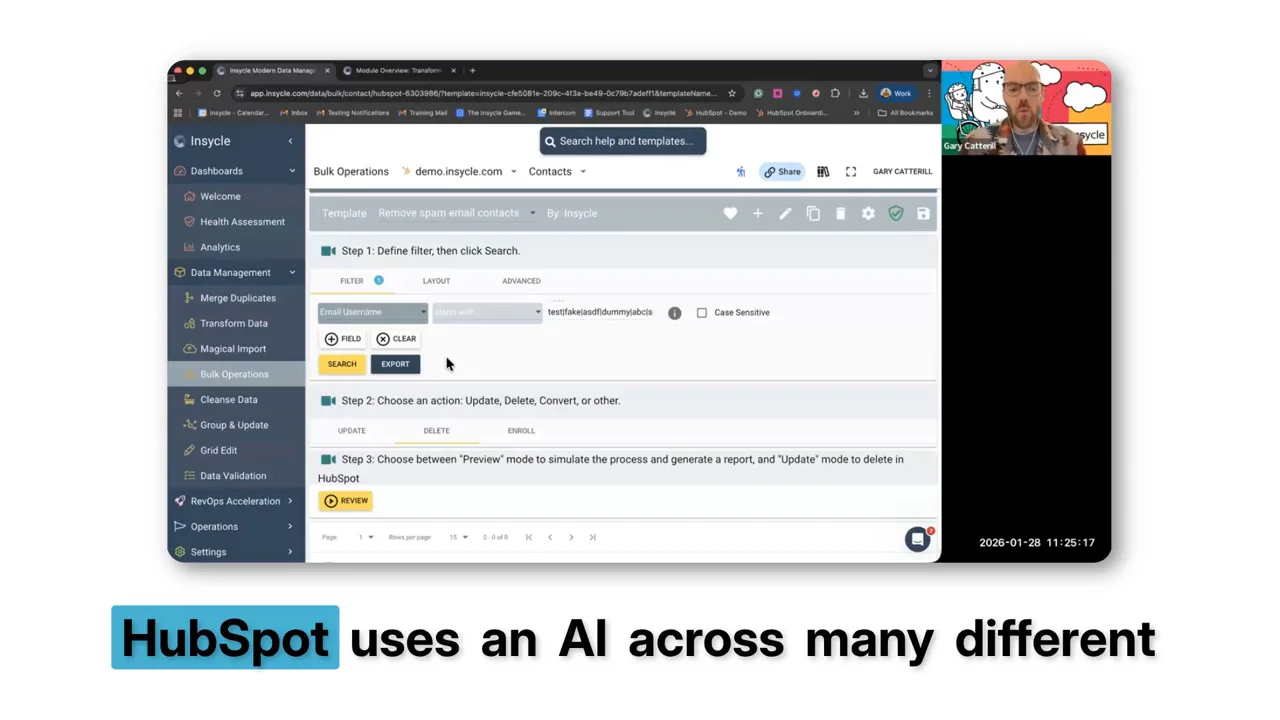Screen dimensions: 1280x720
Task: Save the template with the floppy disk icon
Action: click(923, 213)
